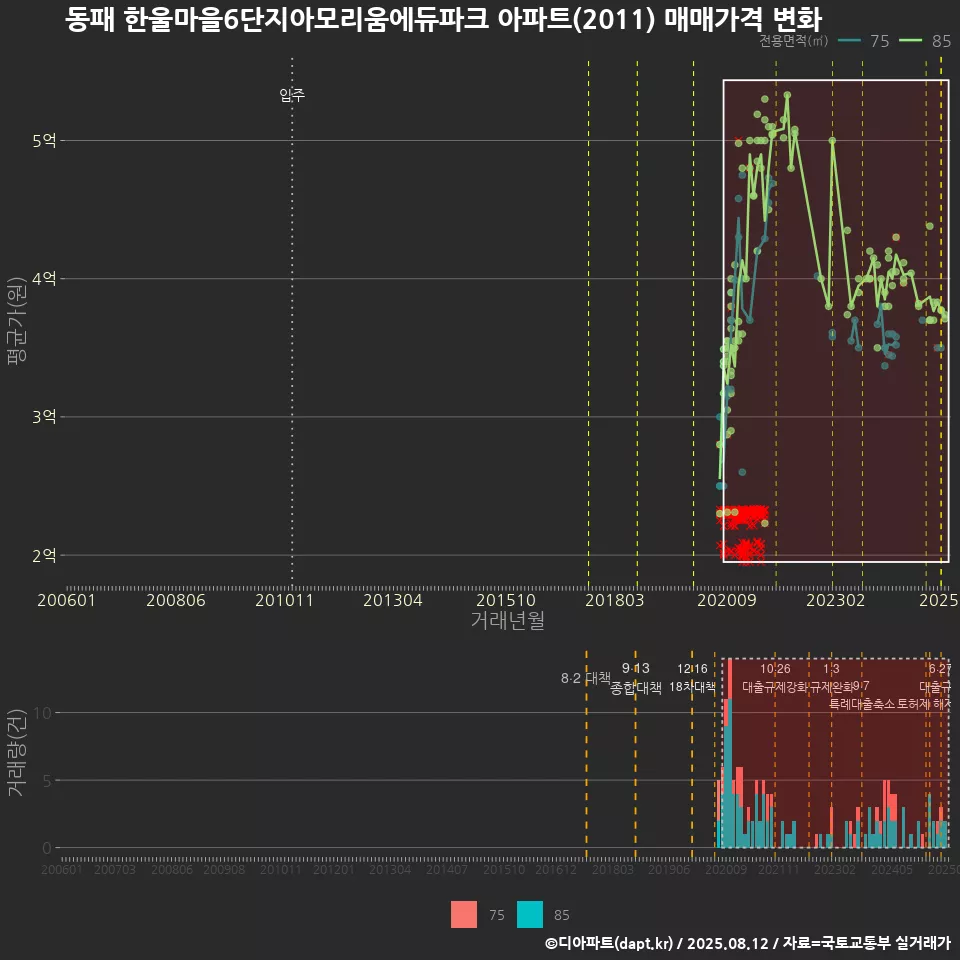Click the 10 tick on the volume axis
The width and height of the screenshot is (960, 960).
tap(43, 713)
